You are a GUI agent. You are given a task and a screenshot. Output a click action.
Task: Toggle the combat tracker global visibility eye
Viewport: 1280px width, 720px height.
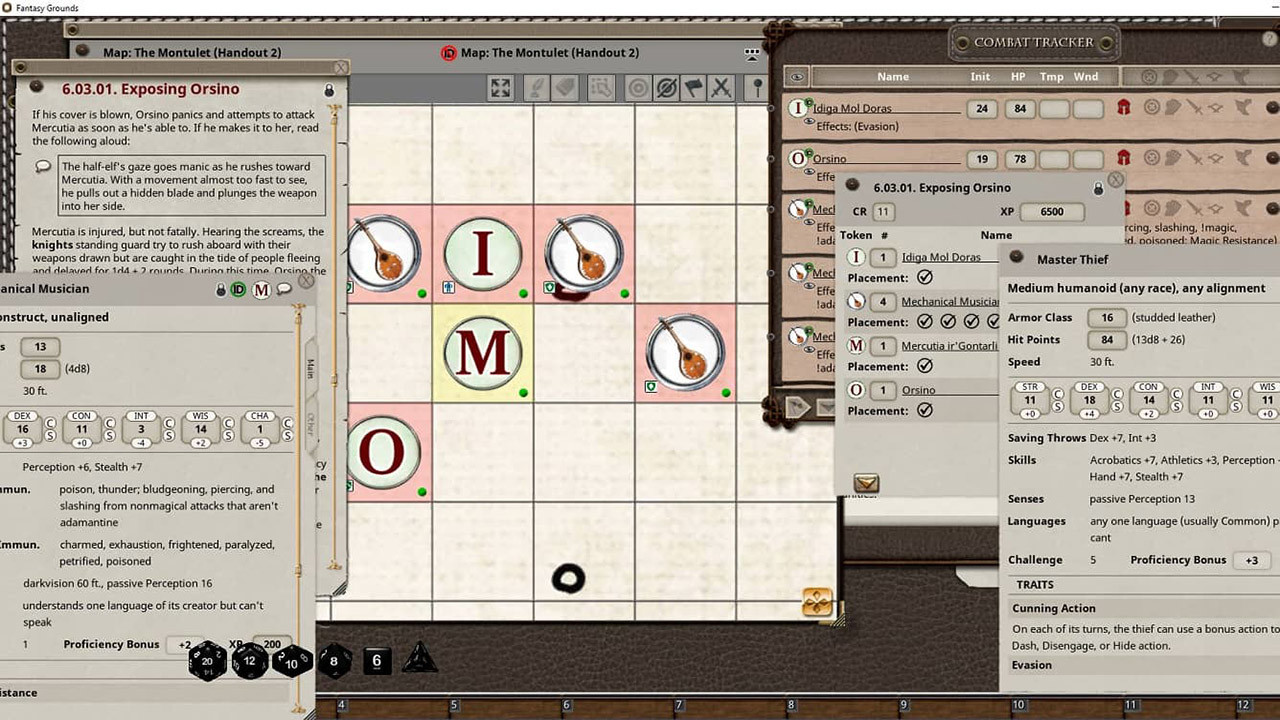(797, 77)
